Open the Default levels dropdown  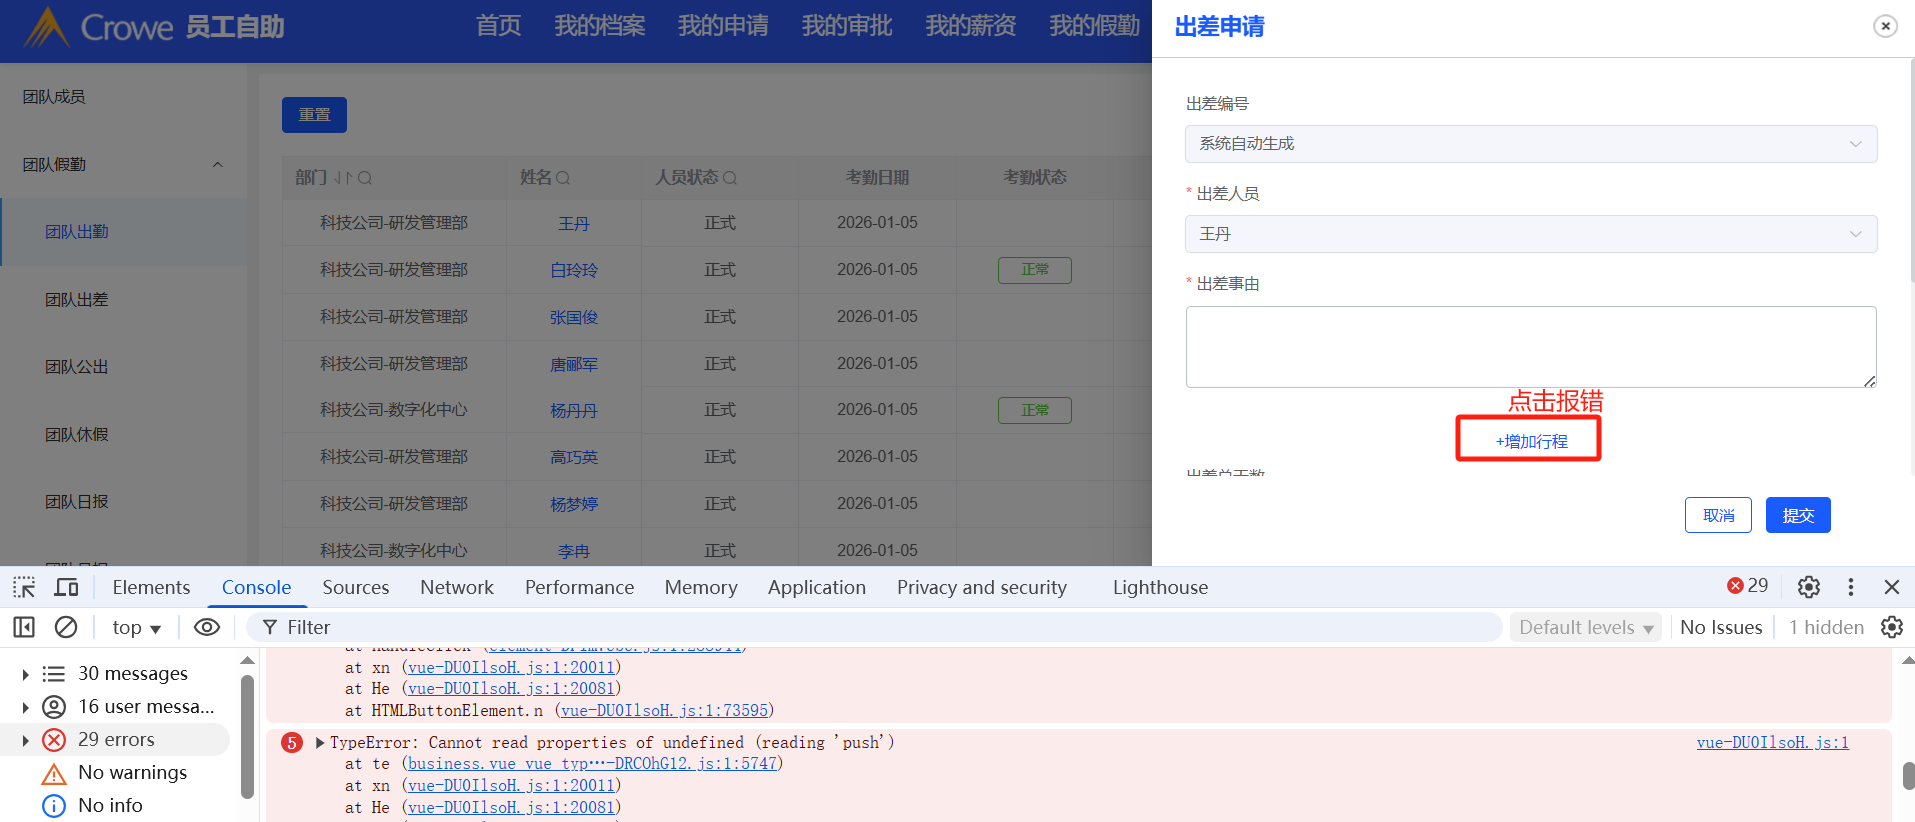[x=1585, y=627]
